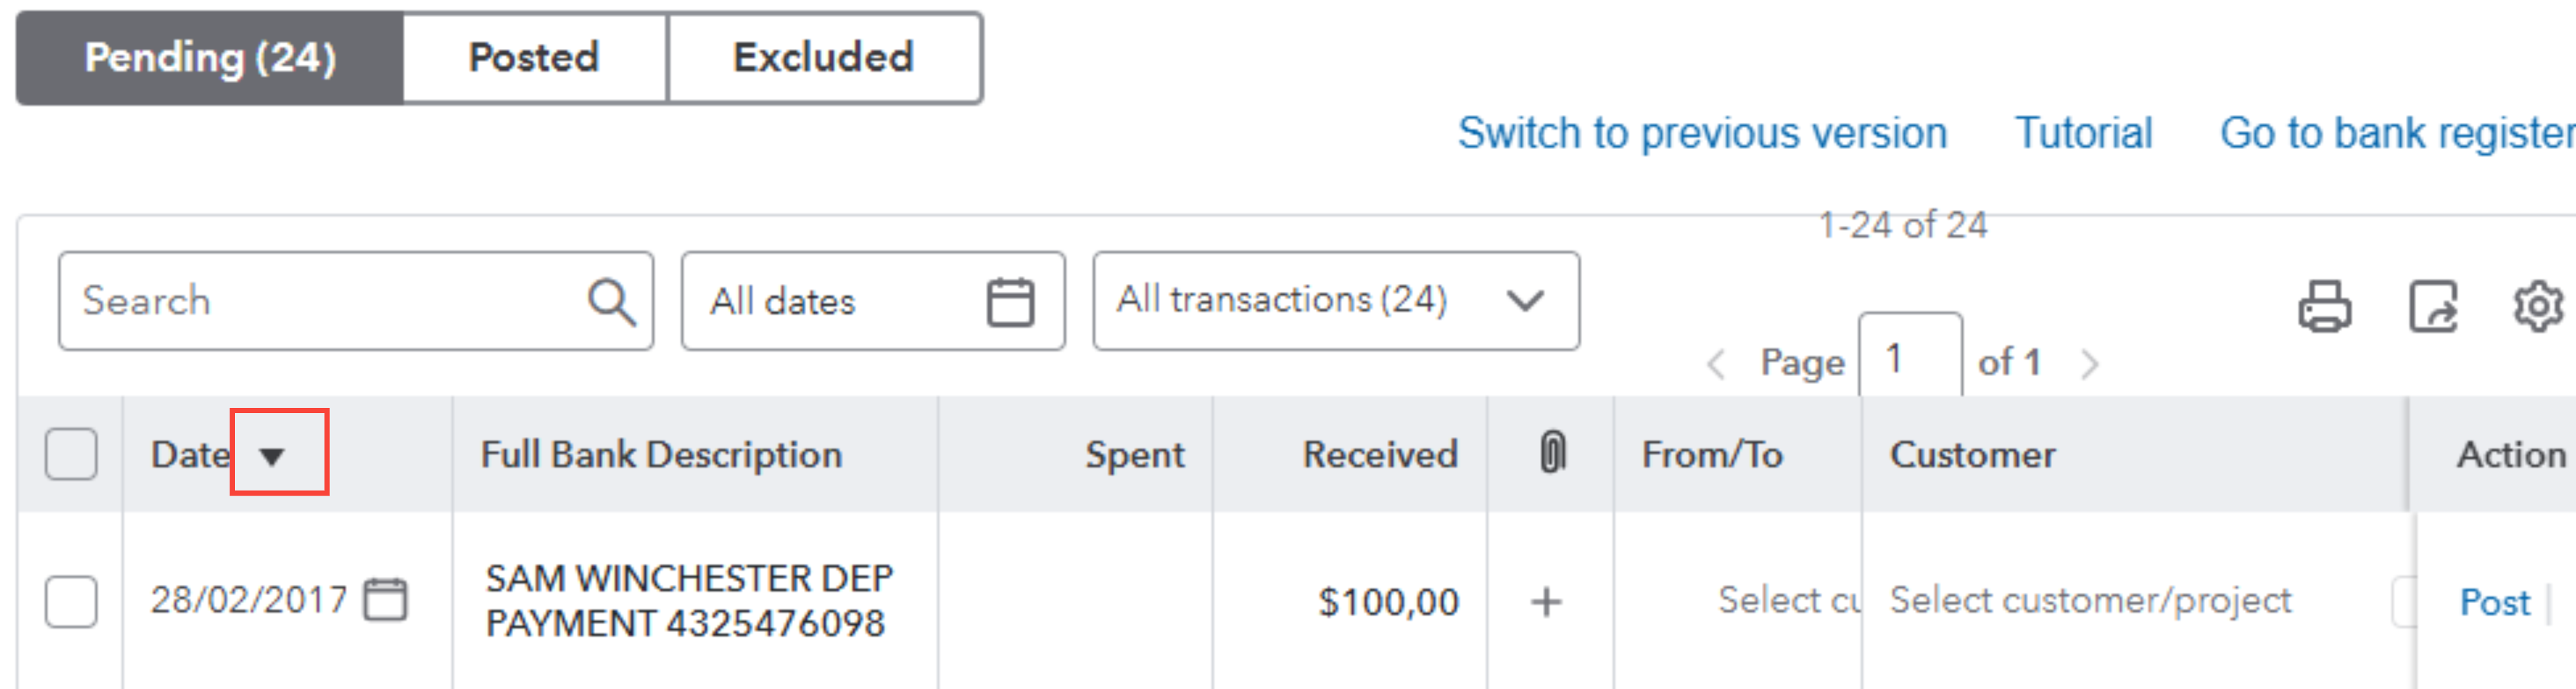Click the print icon

2325,305
